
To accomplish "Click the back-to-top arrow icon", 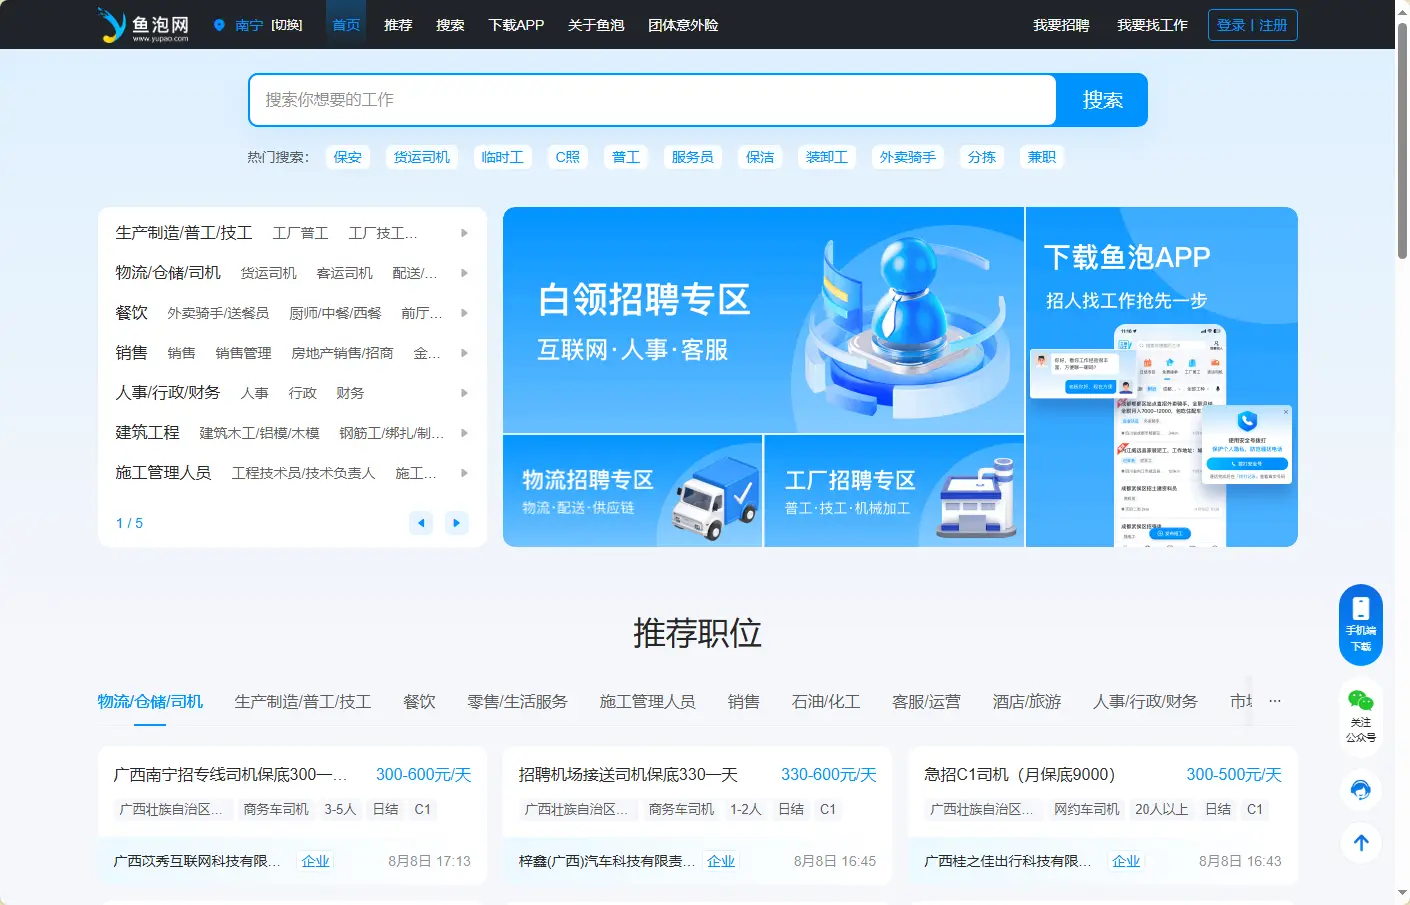I will pyautogui.click(x=1360, y=843).
